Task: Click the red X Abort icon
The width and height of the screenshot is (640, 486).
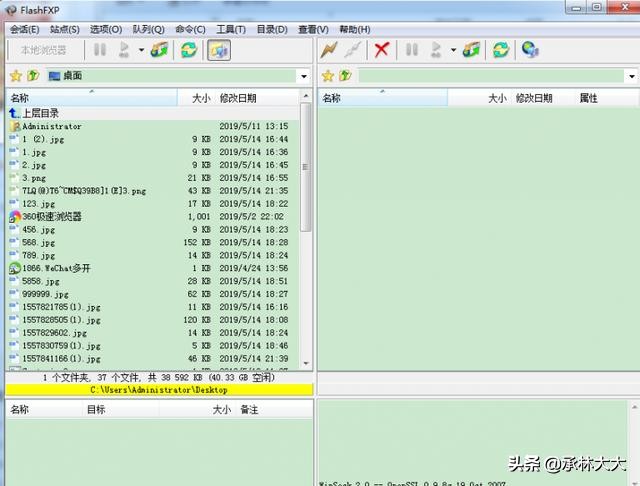Action: 382,50
